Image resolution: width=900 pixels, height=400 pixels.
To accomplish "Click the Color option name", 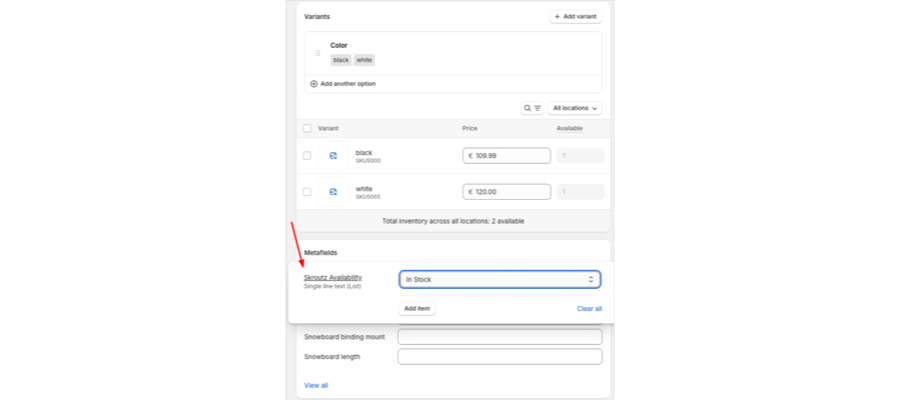I will (339, 45).
